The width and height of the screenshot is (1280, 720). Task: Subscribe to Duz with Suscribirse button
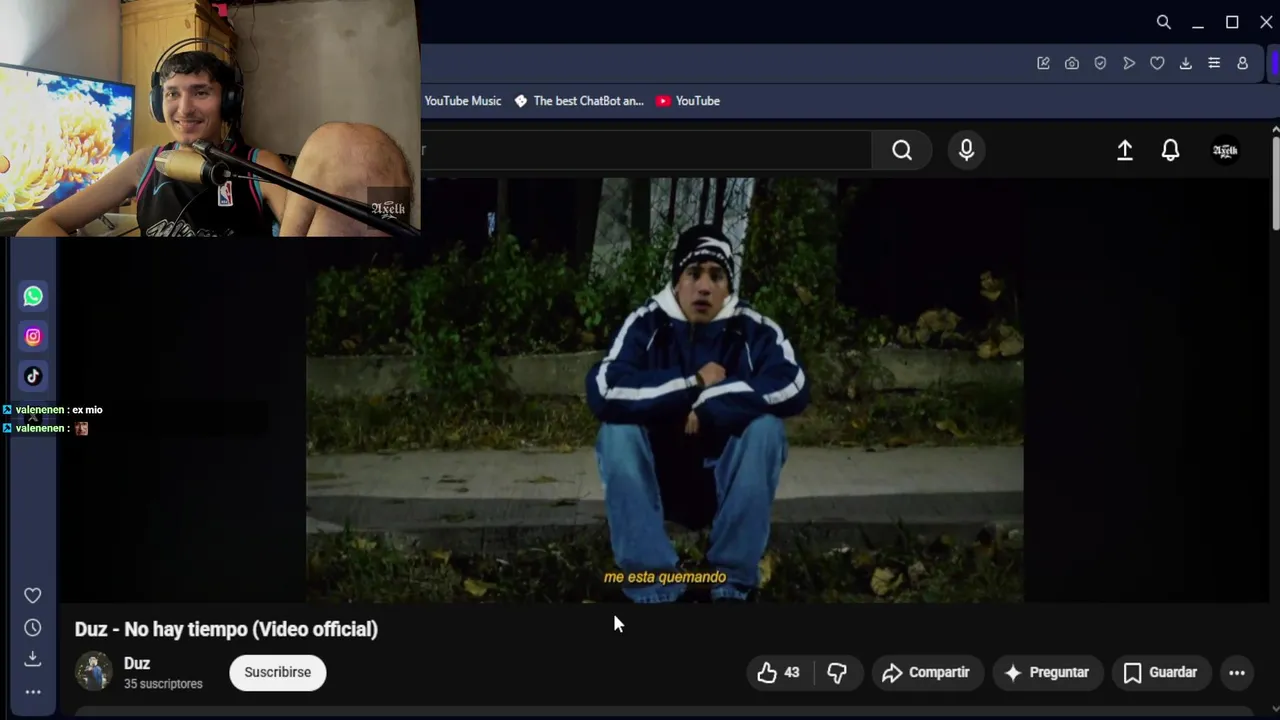[278, 672]
